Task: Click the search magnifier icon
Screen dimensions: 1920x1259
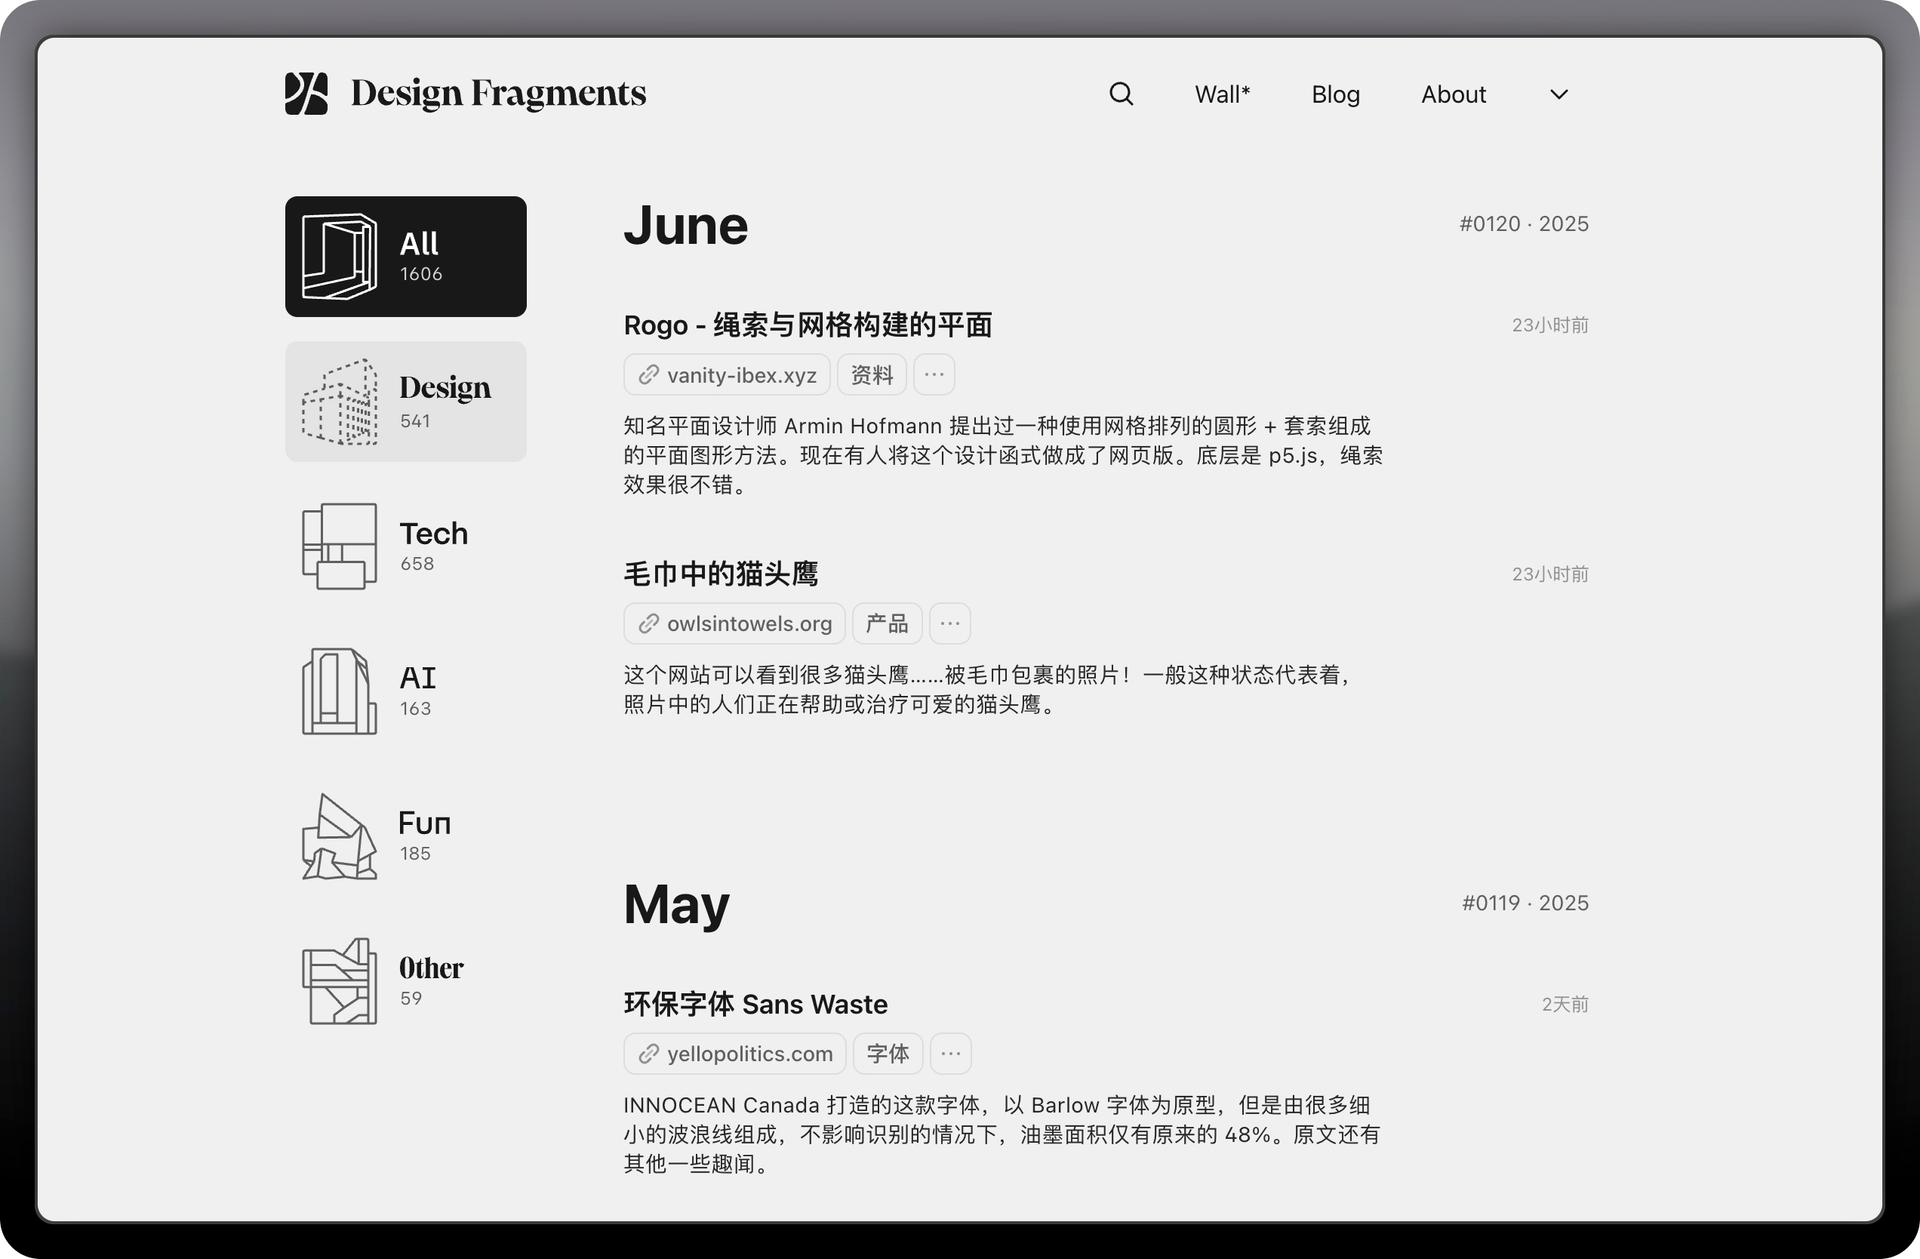Action: 1121,94
